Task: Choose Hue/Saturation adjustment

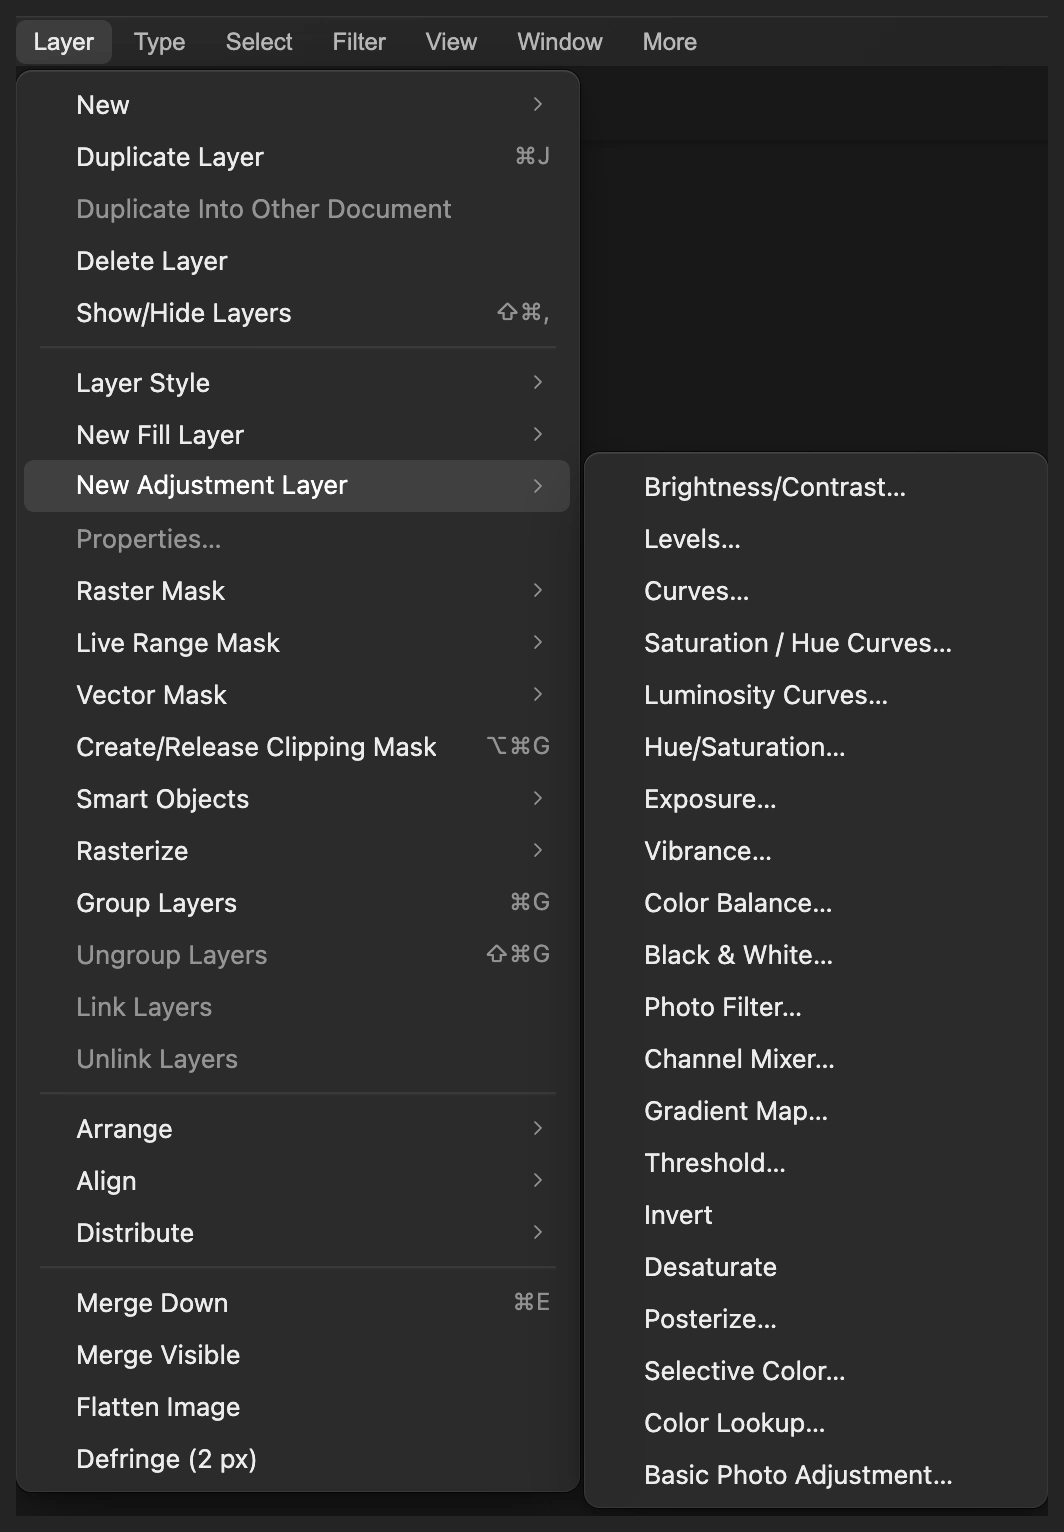Action: [x=815, y=747]
